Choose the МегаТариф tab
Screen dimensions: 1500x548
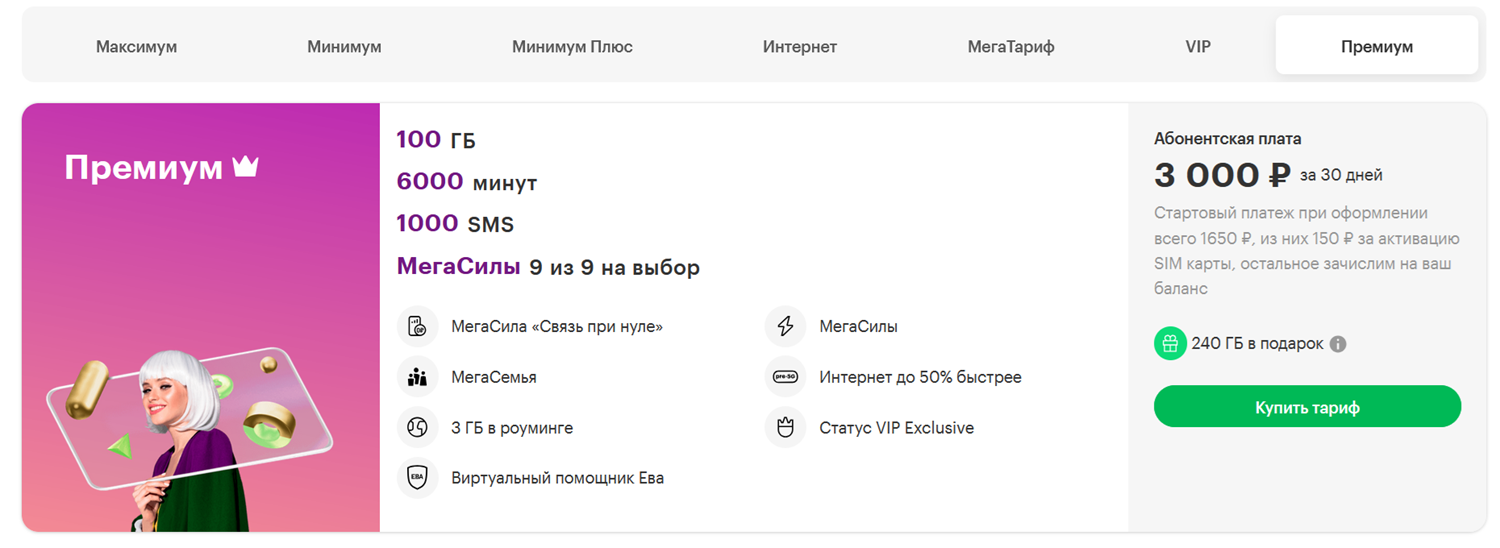click(x=1010, y=47)
